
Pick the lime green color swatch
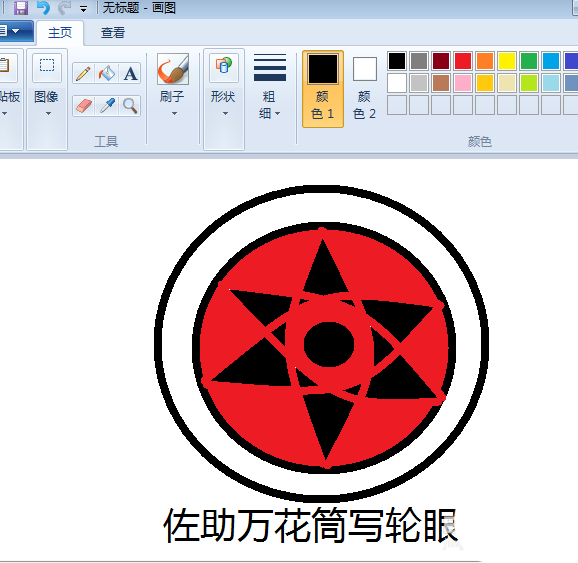pyautogui.click(x=529, y=83)
